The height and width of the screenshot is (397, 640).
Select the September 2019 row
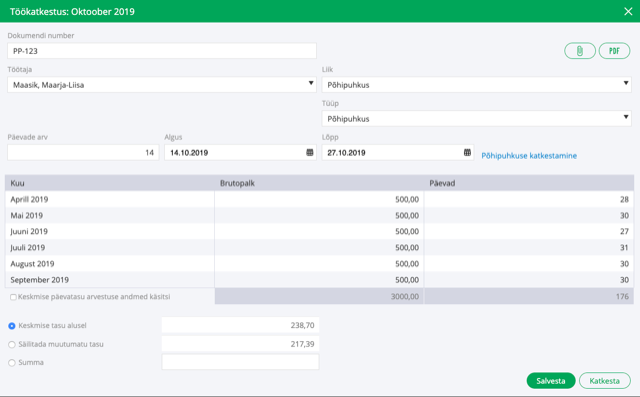[x=319, y=280]
